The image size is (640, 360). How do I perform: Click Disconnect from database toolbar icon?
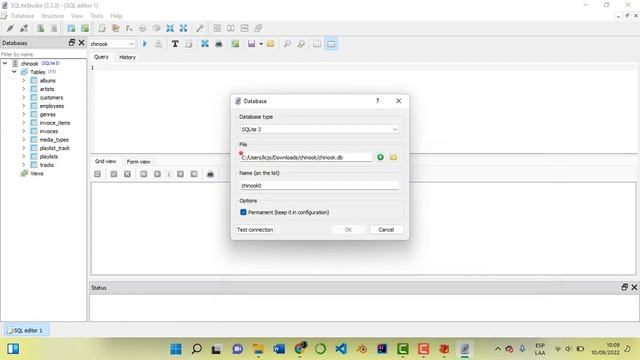click(24, 28)
